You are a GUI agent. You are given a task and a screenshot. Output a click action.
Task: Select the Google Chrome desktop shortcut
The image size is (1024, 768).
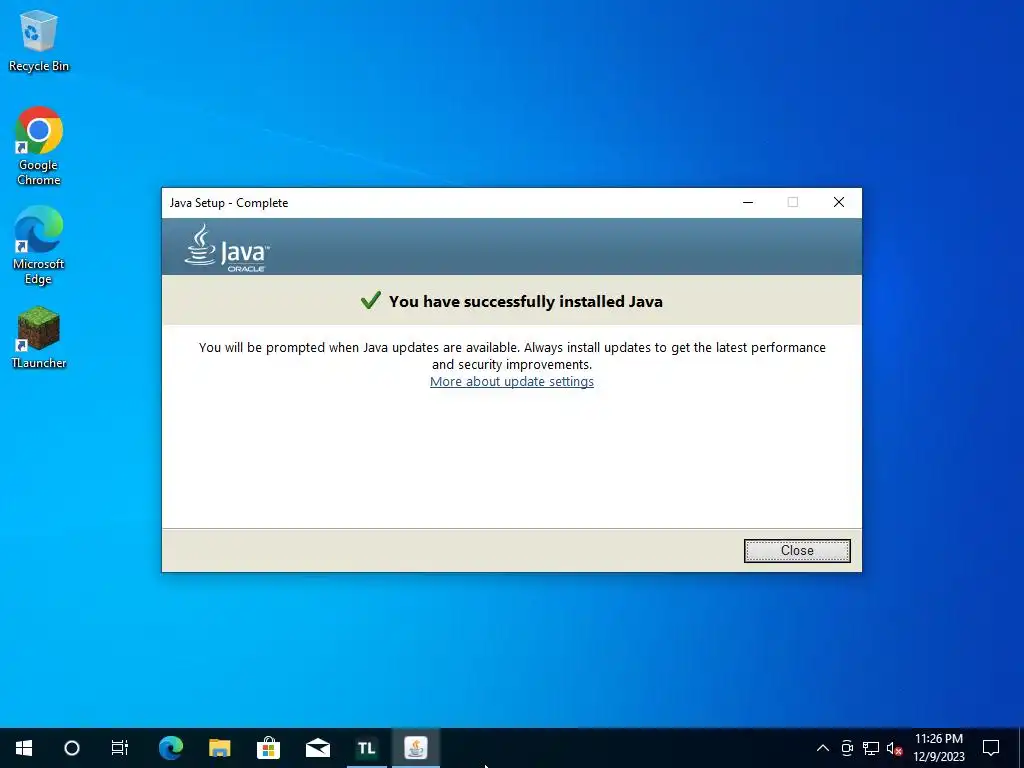click(39, 146)
